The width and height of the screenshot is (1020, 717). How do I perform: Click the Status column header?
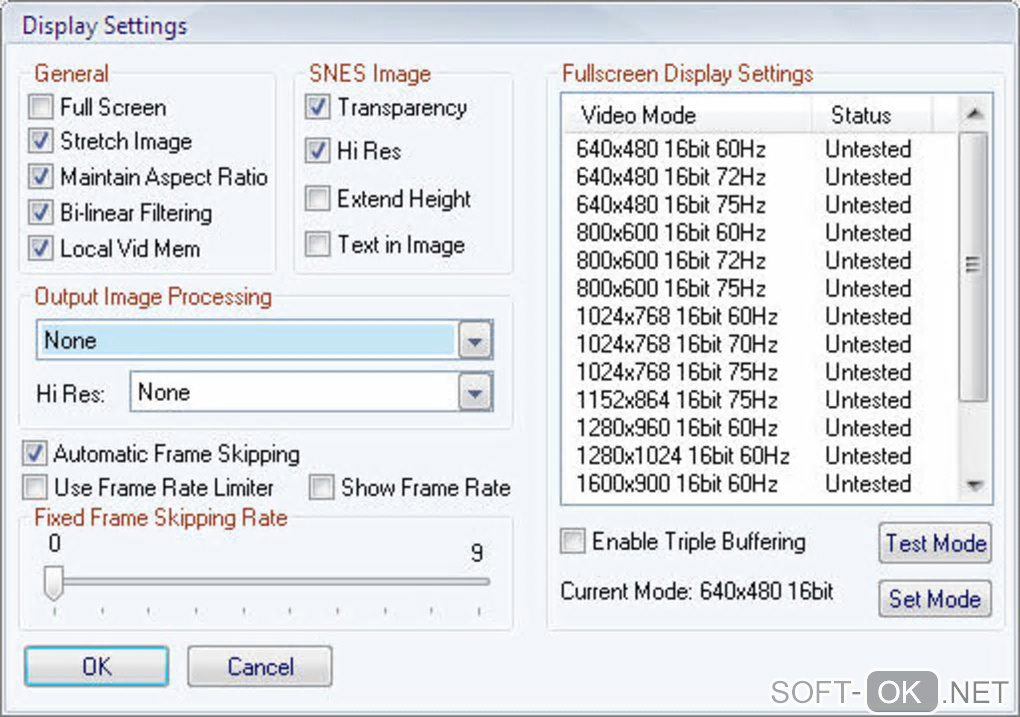coord(861,115)
